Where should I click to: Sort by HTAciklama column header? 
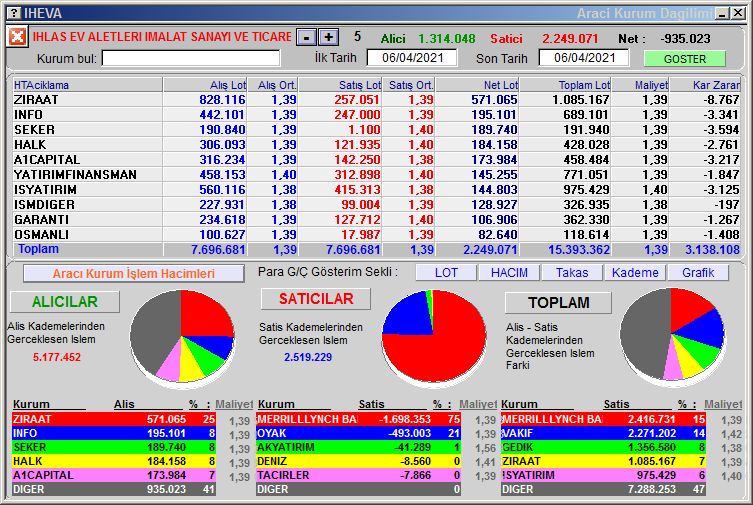point(88,85)
